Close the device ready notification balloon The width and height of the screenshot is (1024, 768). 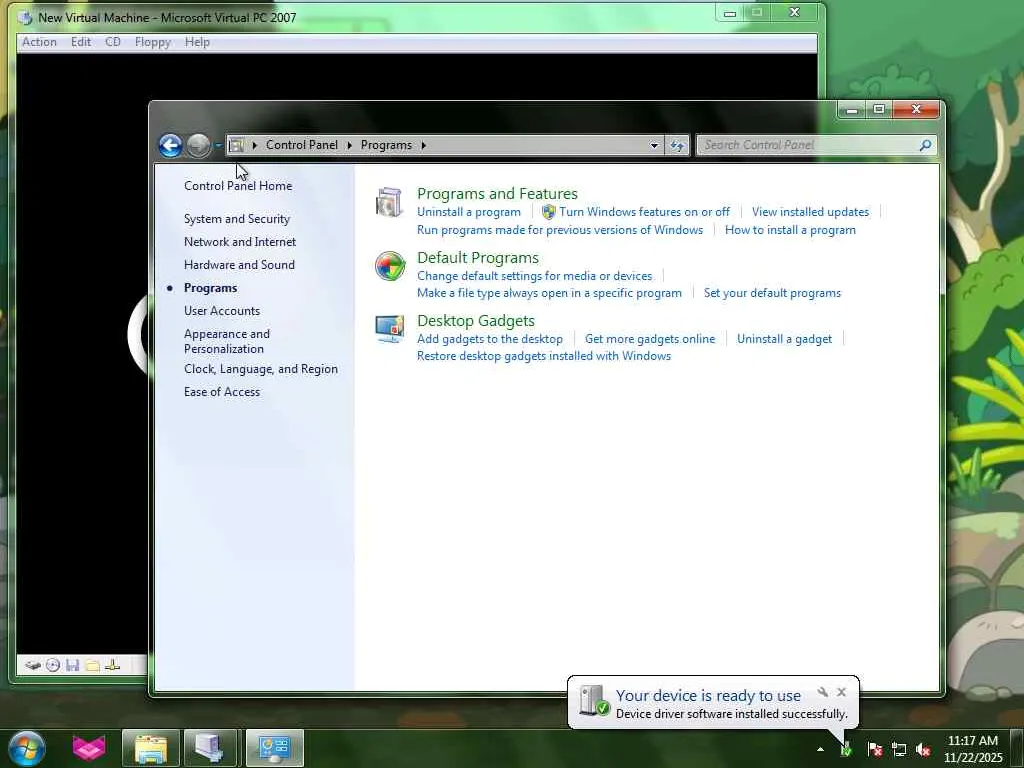(x=842, y=692)
